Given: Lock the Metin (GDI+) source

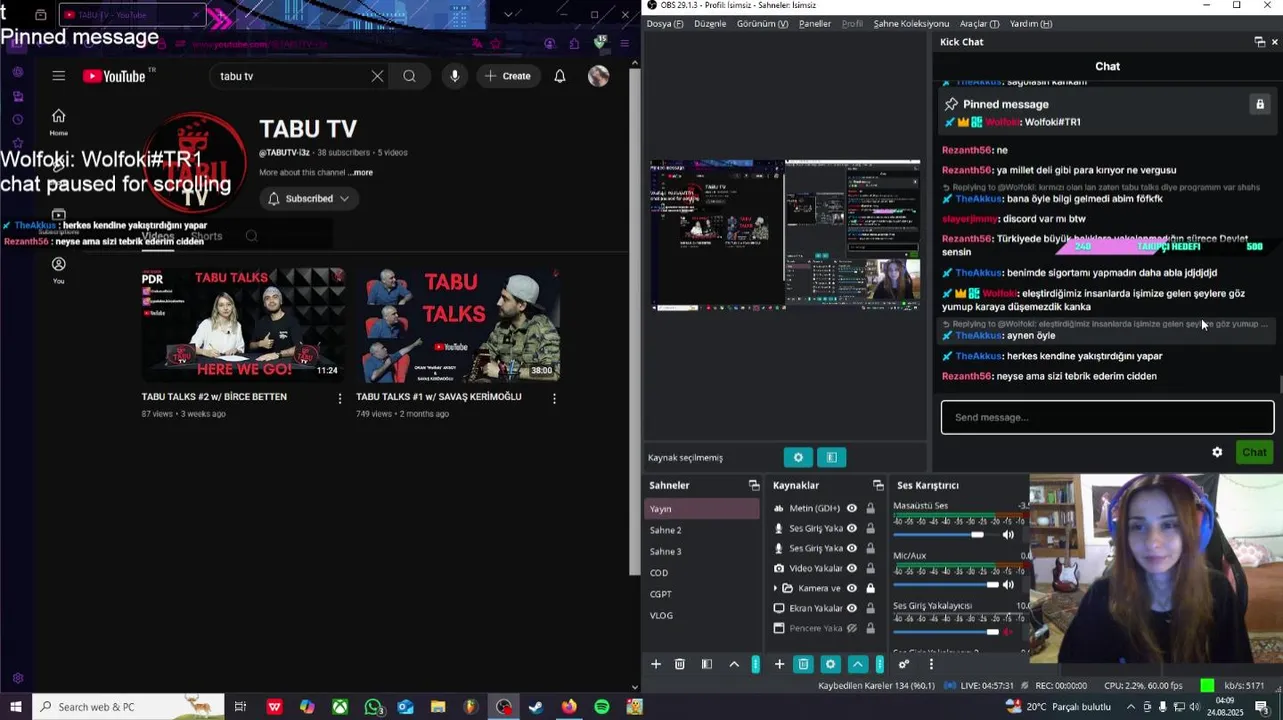Looking at the screenshot, I should point(870,508).
